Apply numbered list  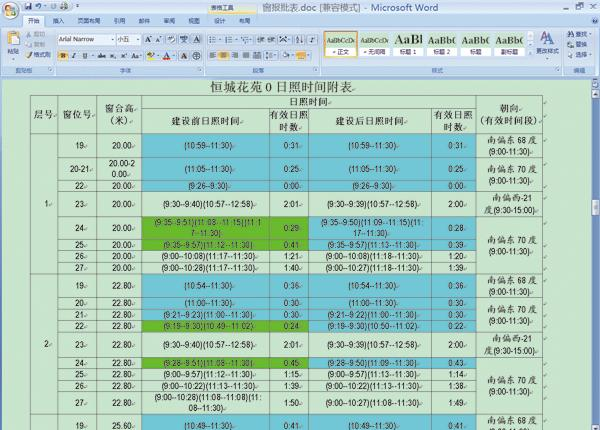click(230, 39)
